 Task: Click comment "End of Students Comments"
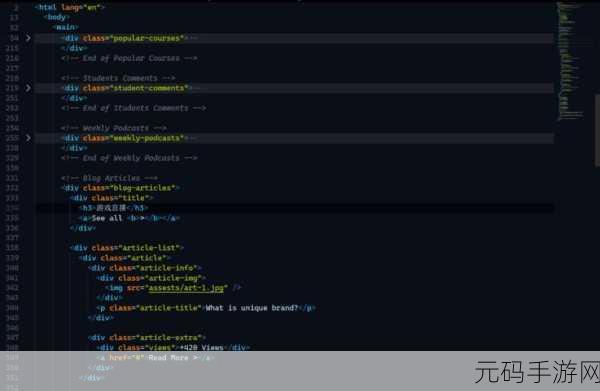click(133, 108)
